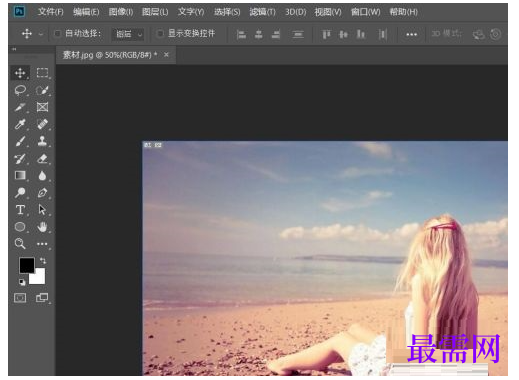The width and height of the screenshot is (519, 380).
Task: Open the 文件(F) menu
Action: (x=50, y=12)
